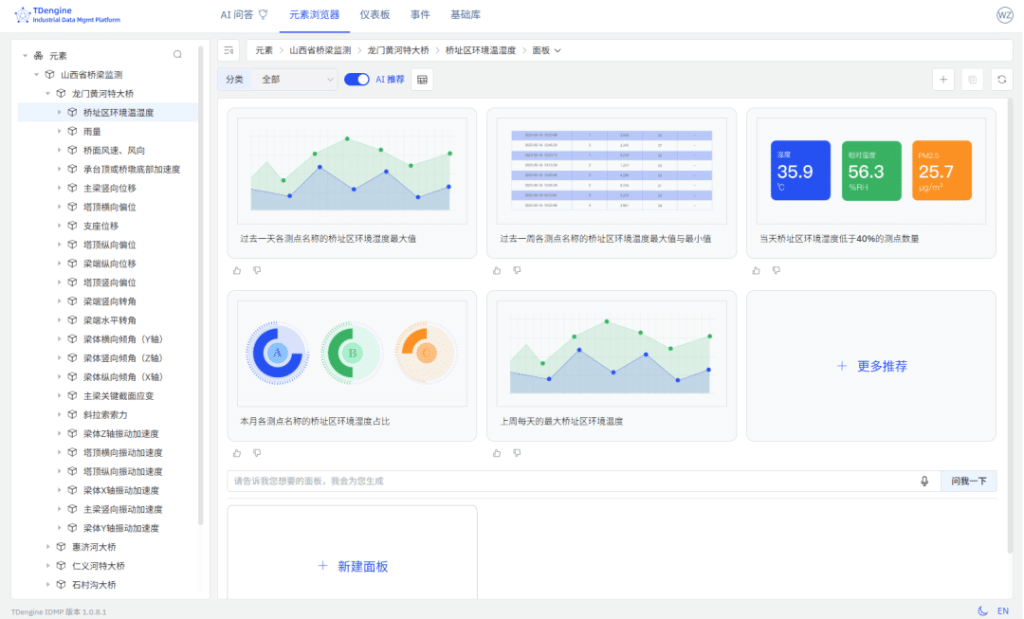This screenshot has height=619, width=1024.
Task: Select 桥面风速、风向 tree item
Action: (114, 150)
